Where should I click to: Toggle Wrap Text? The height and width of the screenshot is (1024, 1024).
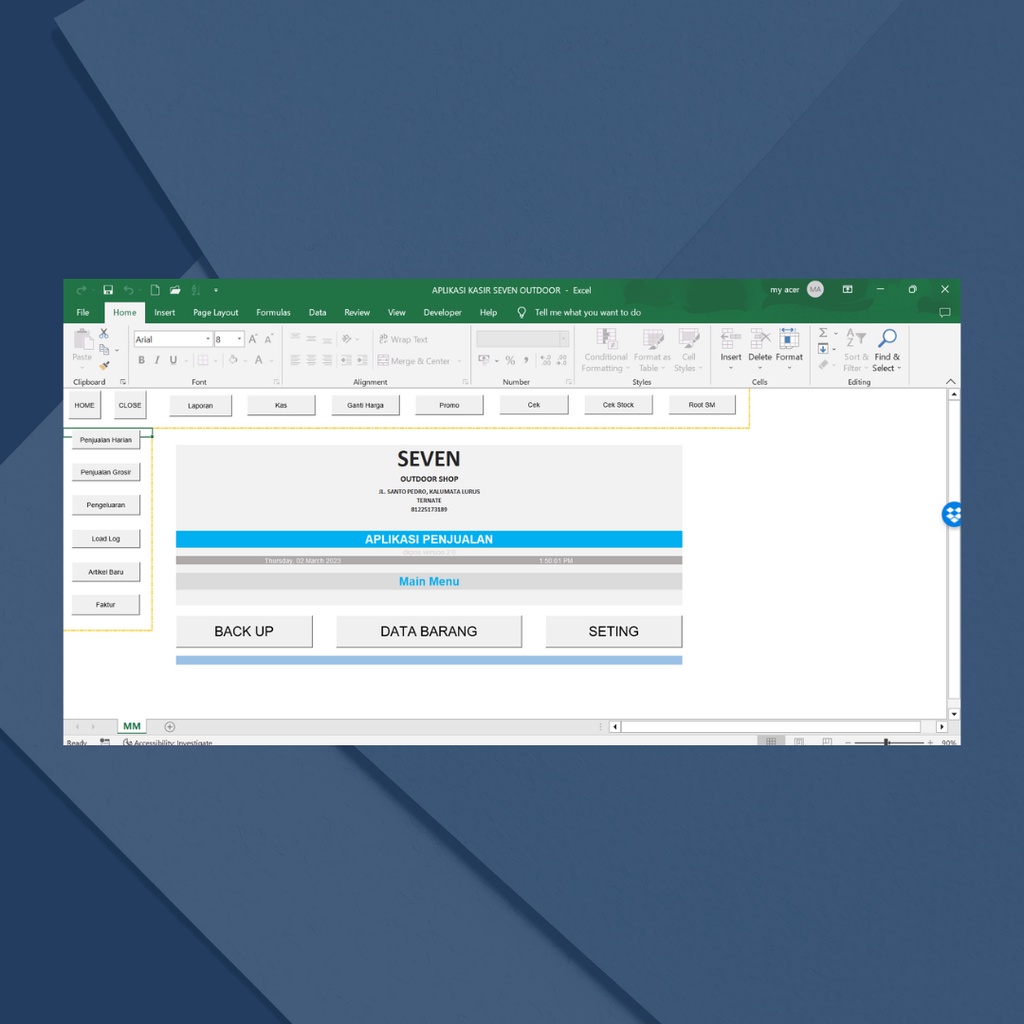pos(403,339)
